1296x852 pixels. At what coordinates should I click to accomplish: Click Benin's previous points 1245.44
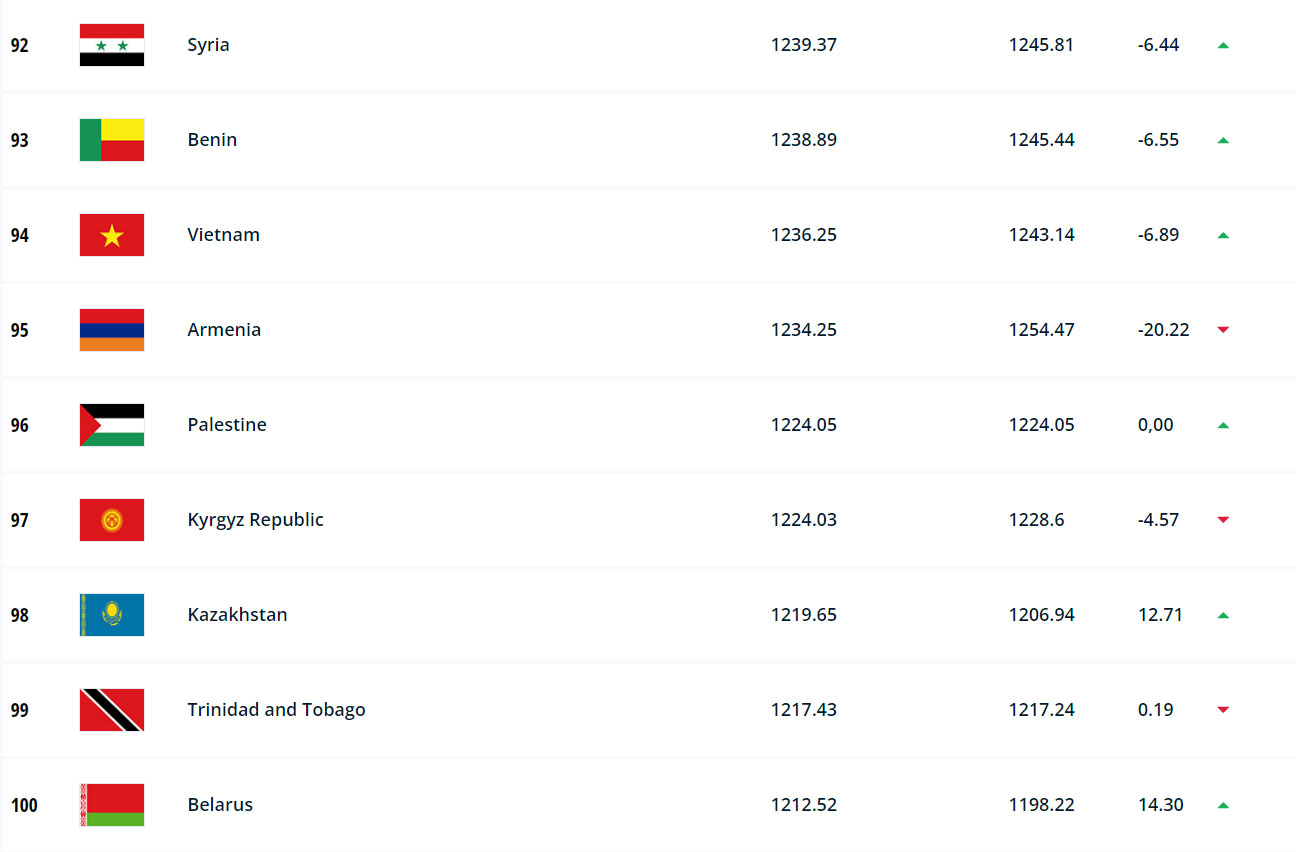[x=1041, y=140]
